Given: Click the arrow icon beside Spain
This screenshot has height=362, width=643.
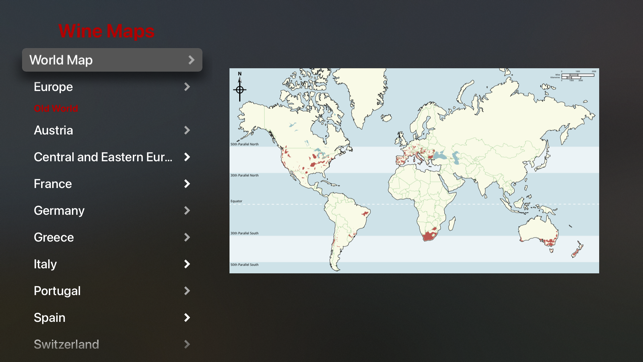Looking at the screenshot, I should point(187,318).
